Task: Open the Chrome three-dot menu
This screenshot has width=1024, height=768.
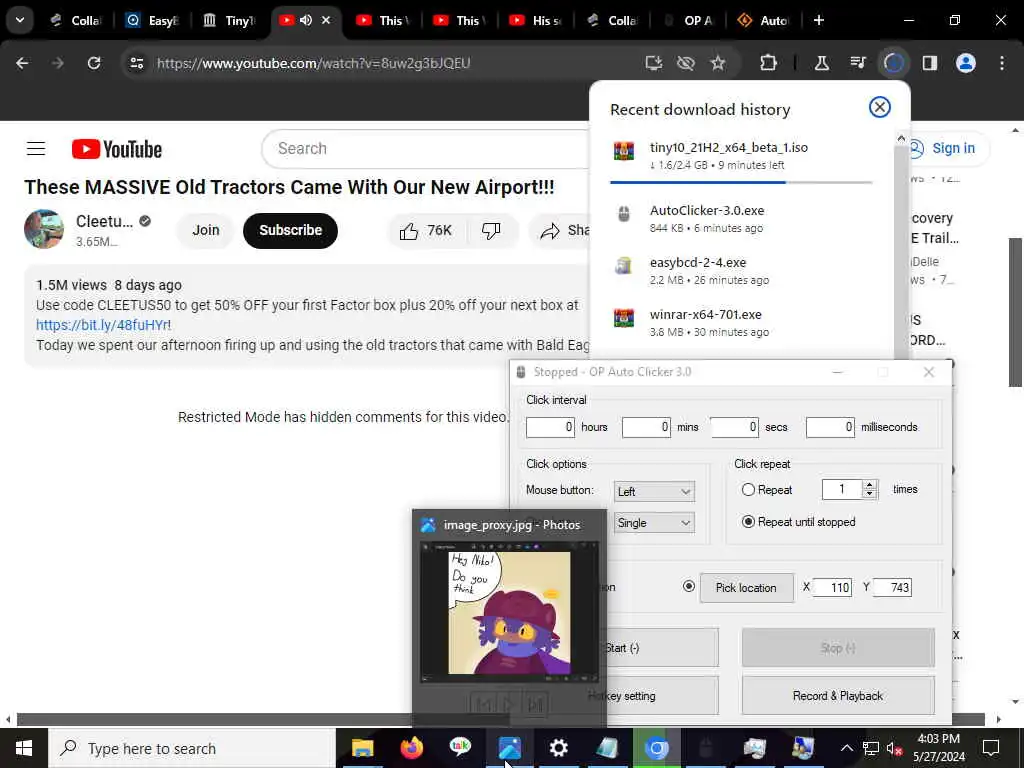Action: coord(1002,63)
